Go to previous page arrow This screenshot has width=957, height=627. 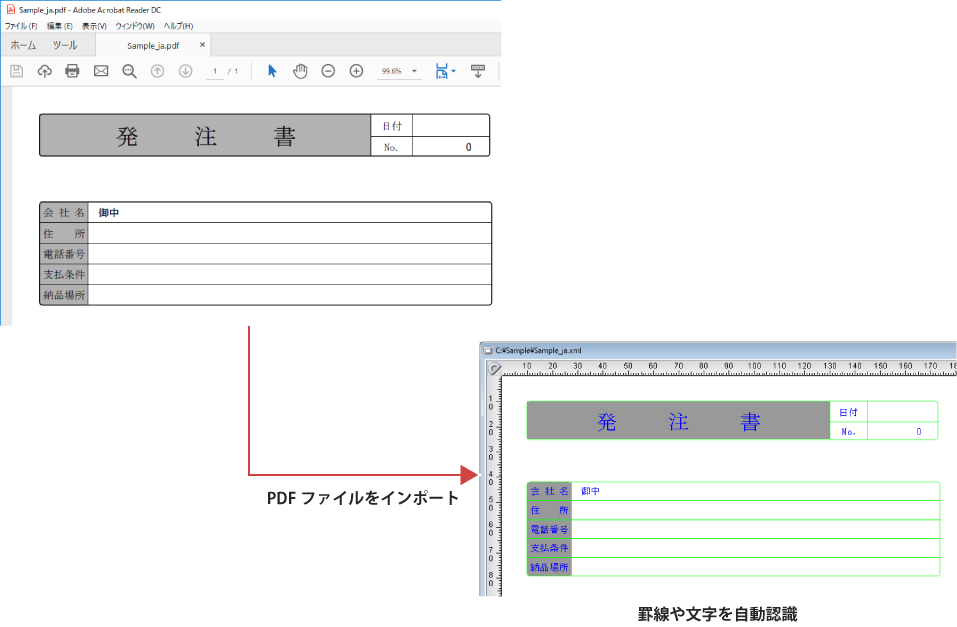point(157,71)
